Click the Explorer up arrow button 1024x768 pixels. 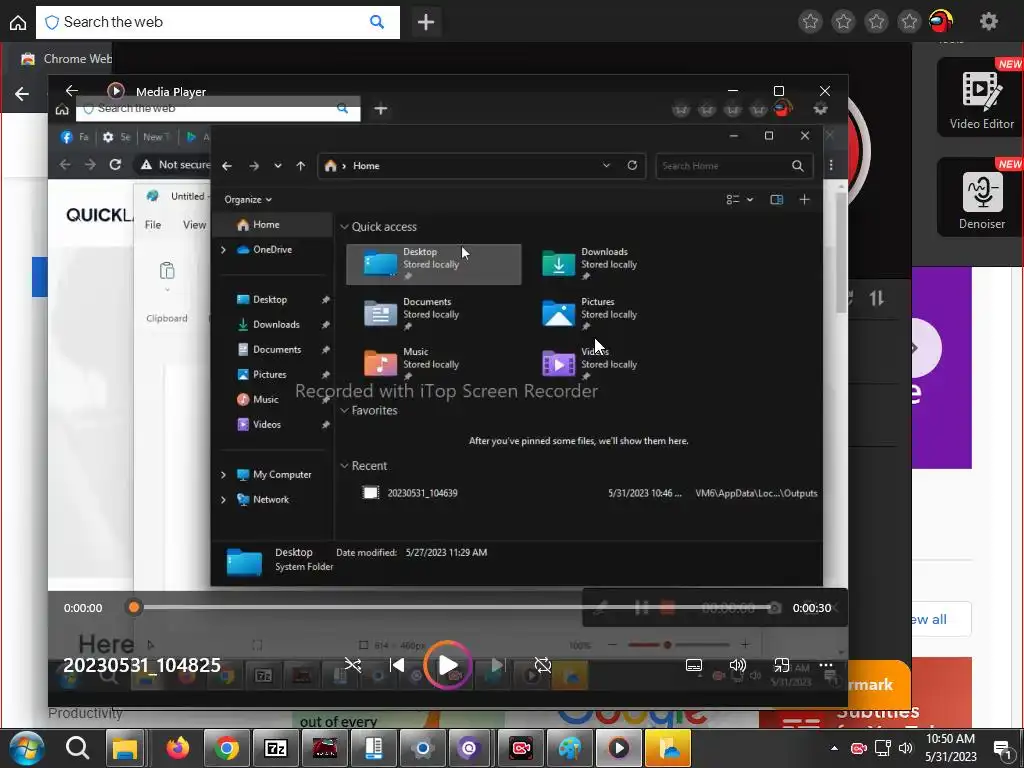coord(300,166)
